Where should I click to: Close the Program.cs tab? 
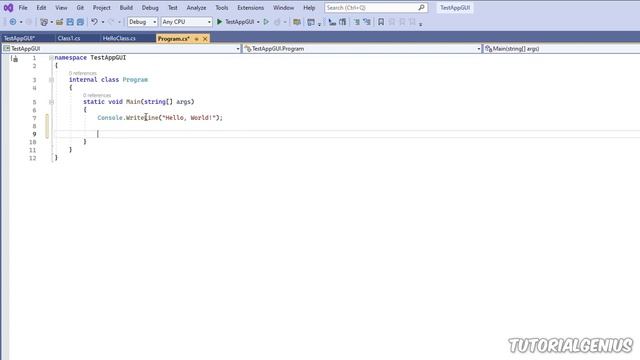tap(205, 39)
